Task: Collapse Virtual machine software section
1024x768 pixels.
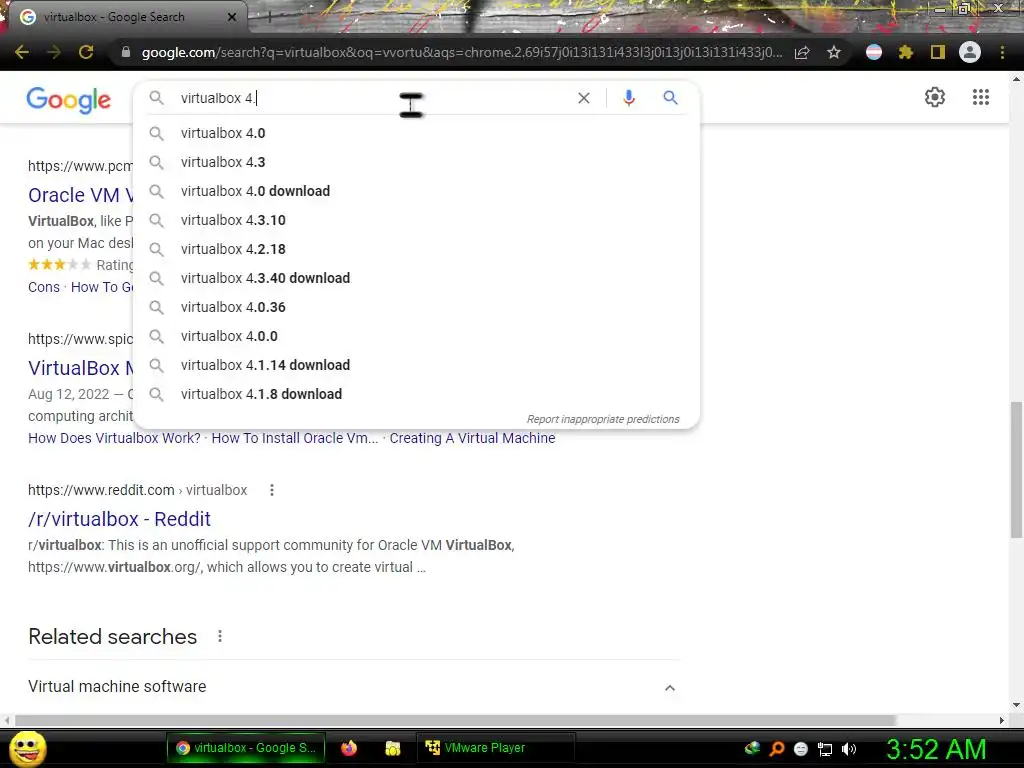Action: pos(669,687)
